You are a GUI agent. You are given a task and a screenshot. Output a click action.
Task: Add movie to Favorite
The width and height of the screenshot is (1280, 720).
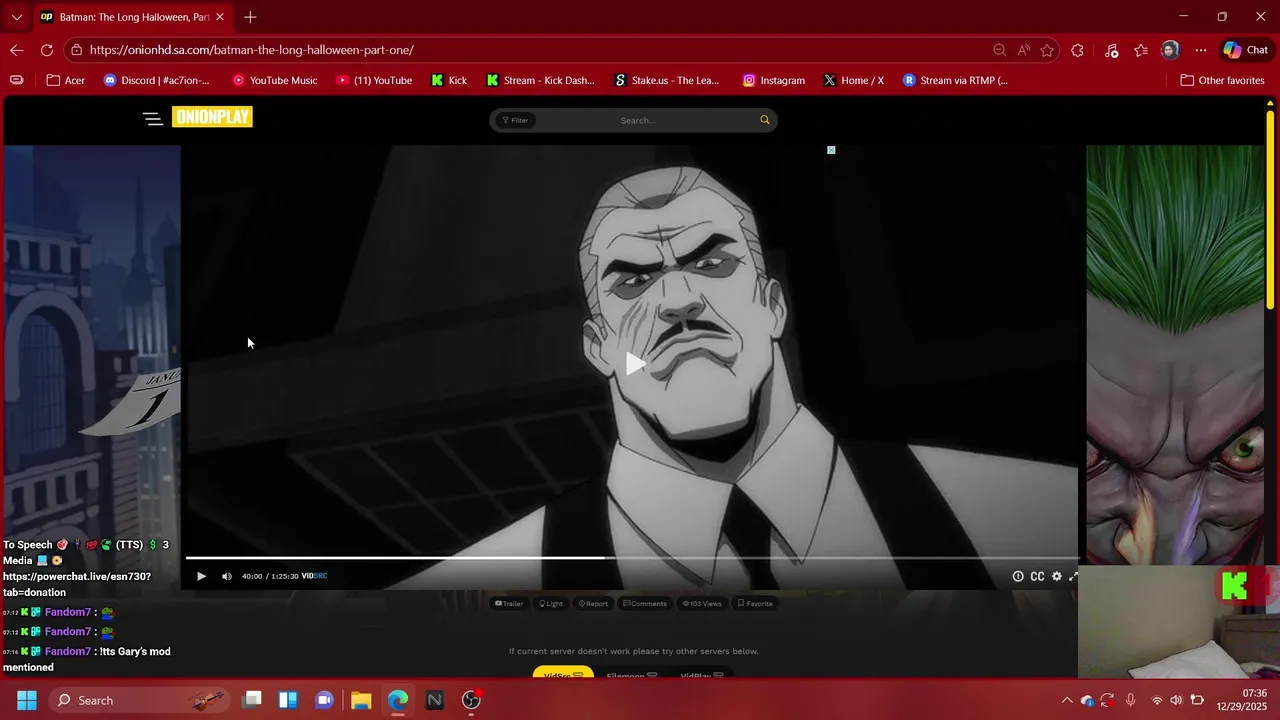pyautogui.click(x=755, y=603)
